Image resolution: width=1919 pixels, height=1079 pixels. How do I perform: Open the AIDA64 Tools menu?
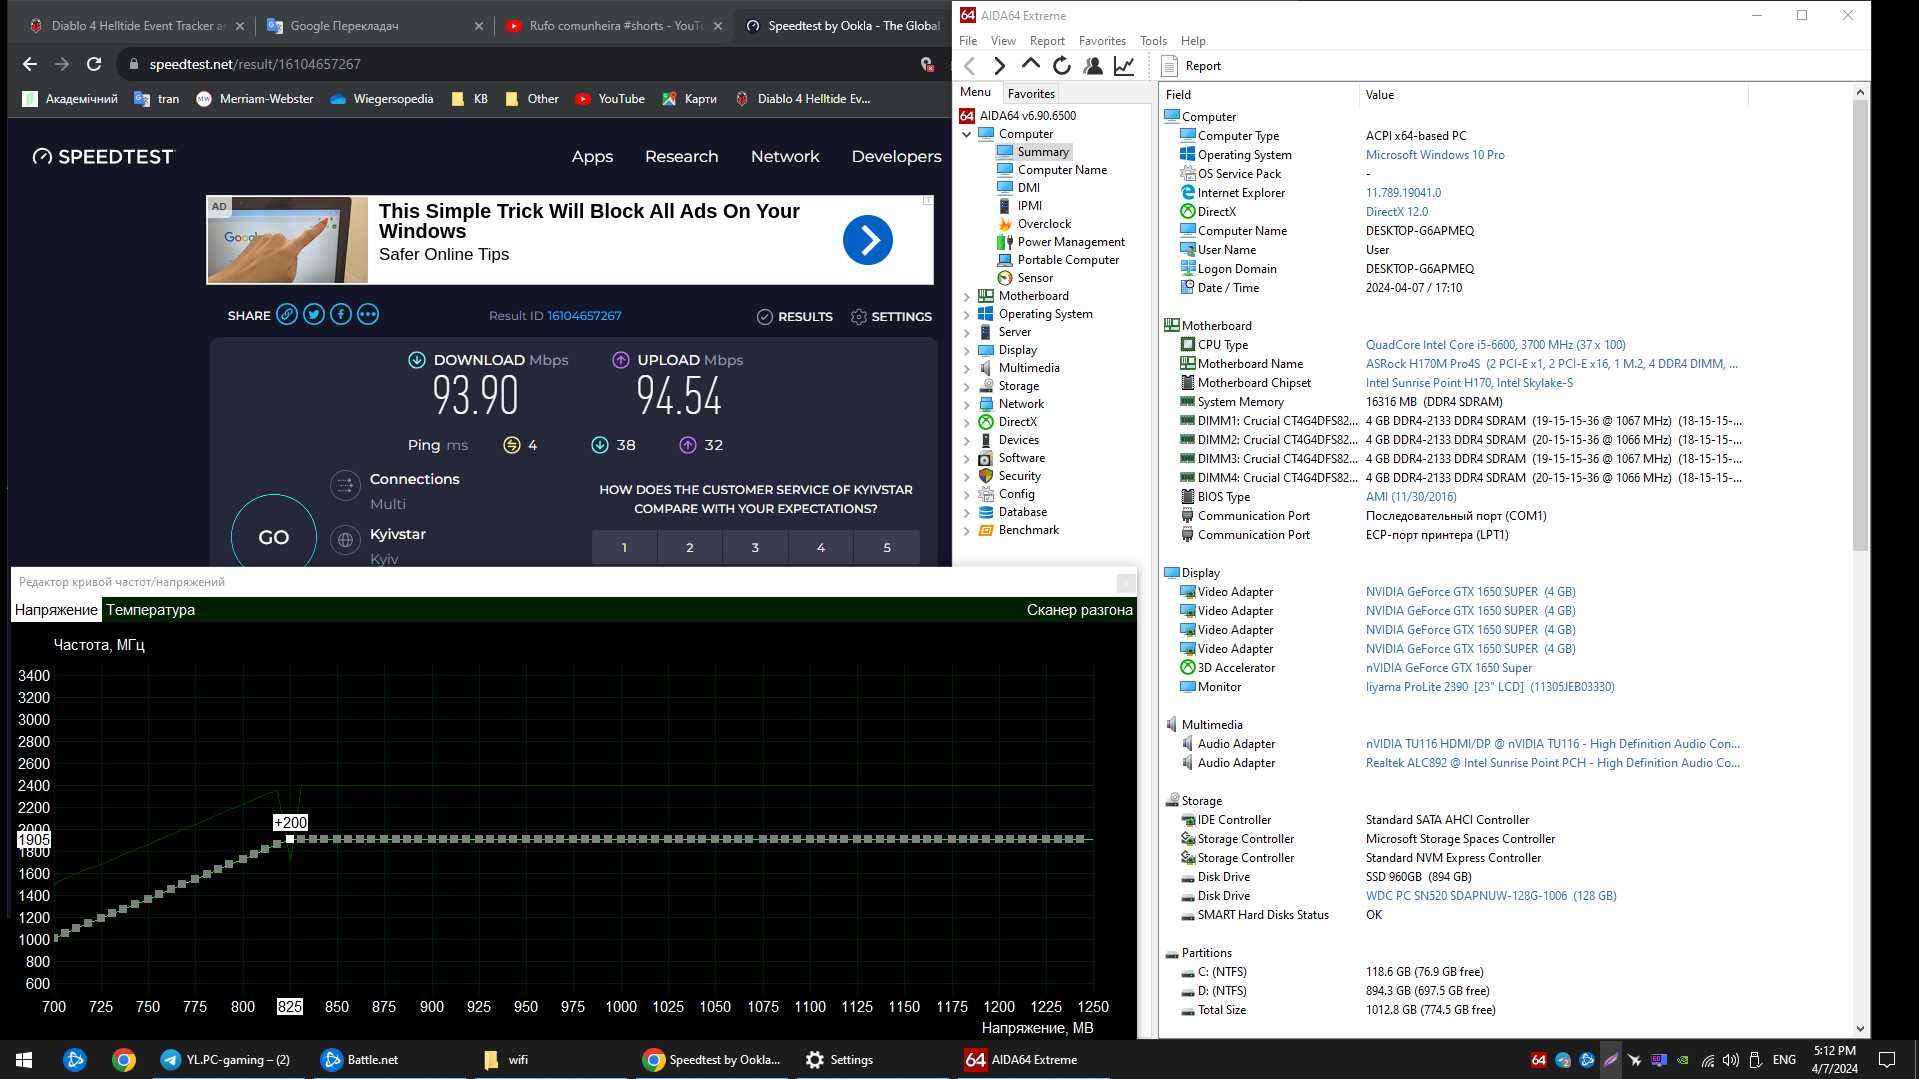(x=1153, y=41)
